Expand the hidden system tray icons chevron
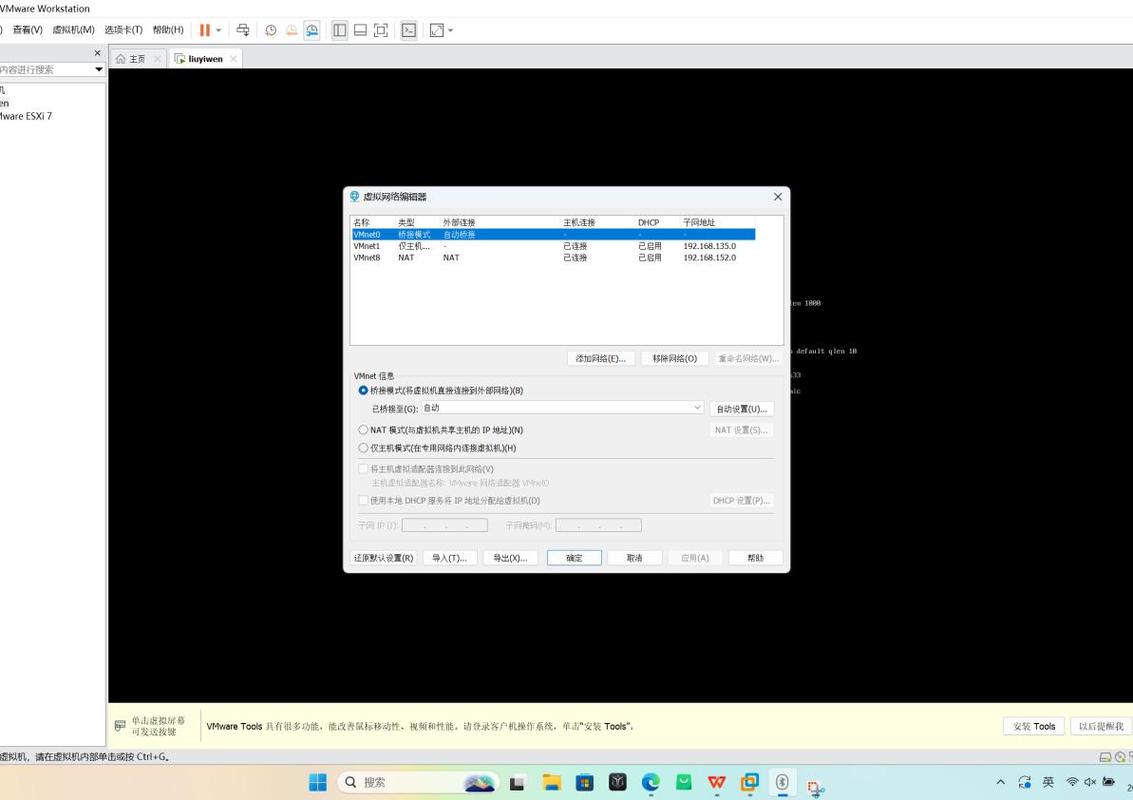Screen dimensions: 1133x800 pos(1001,782)
